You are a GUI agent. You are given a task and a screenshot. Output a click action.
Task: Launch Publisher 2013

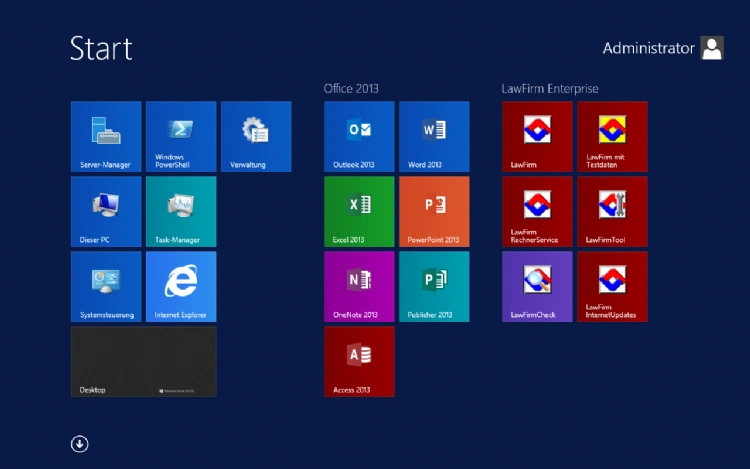coord(434,286)
